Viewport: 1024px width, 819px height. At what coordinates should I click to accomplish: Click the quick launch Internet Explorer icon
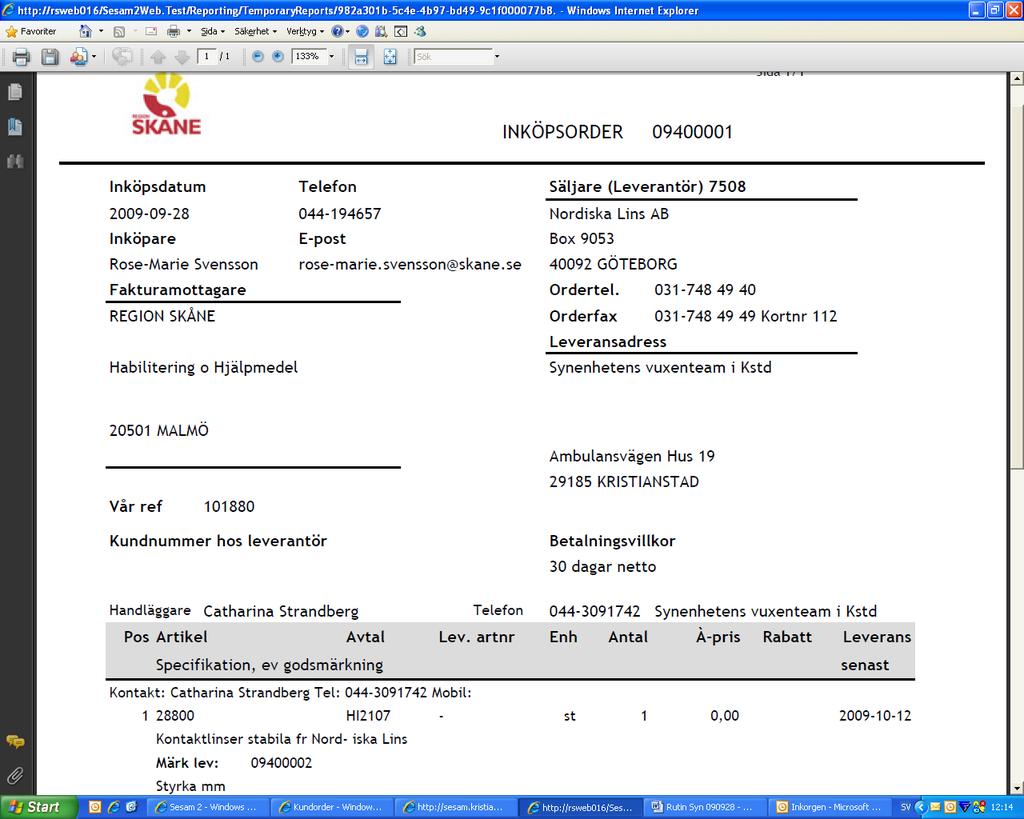click(x=113, y=807)
